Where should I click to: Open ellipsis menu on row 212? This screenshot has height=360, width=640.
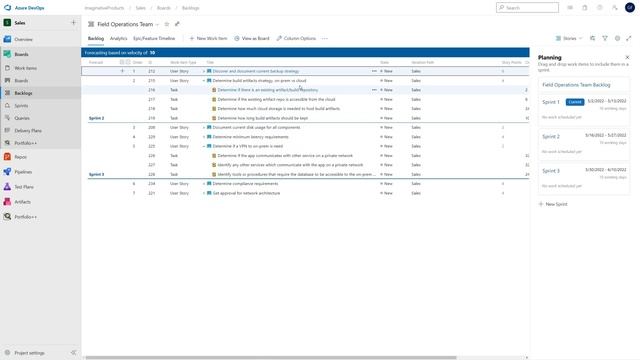pos(374,71)
